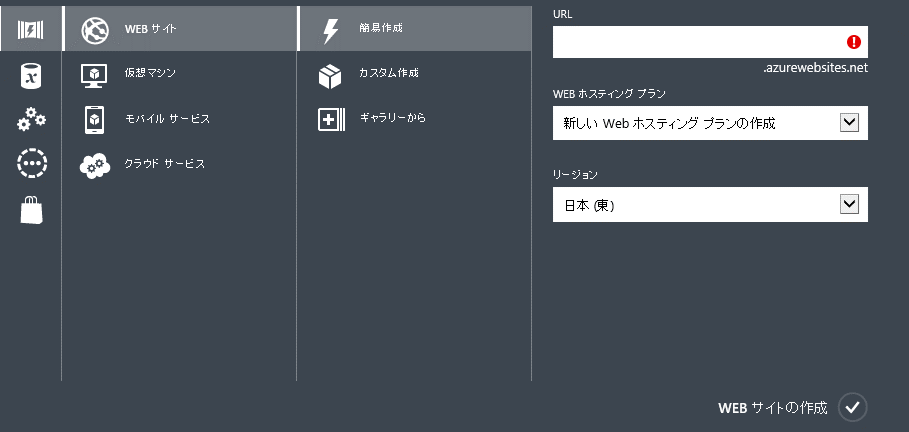Select the Compute category icon in sidebar
This screenshot has width=909, height=432.
click(x=30, y=28)
